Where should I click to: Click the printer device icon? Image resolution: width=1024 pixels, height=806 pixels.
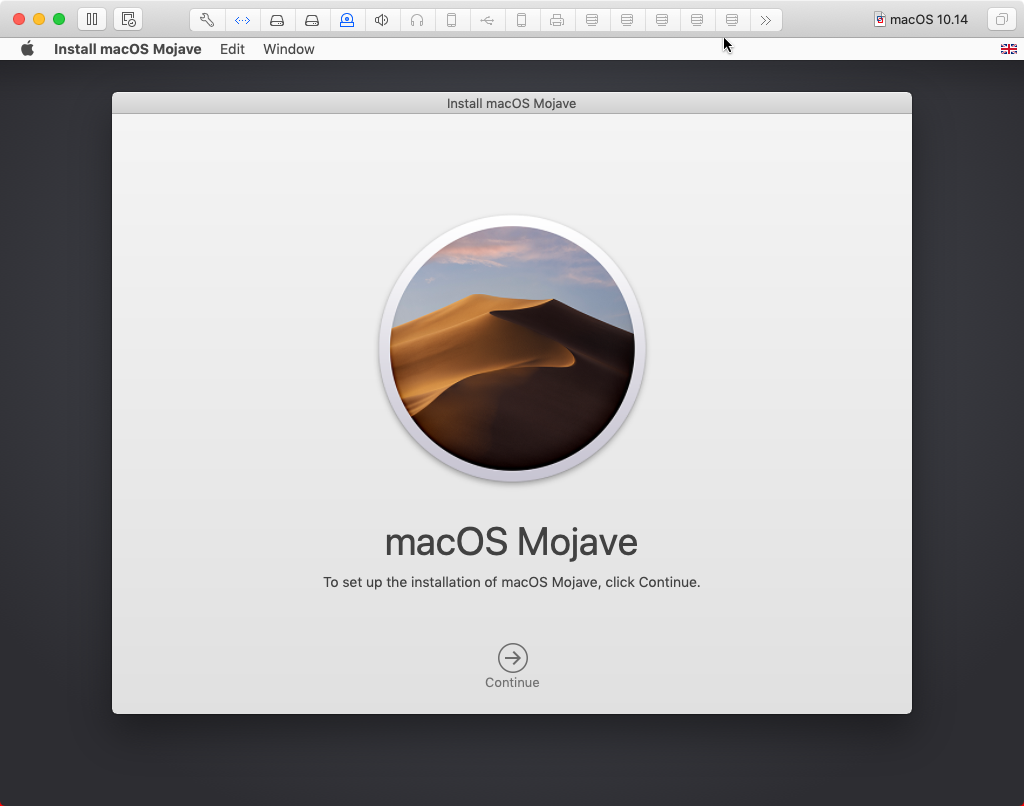coord(557,19)
